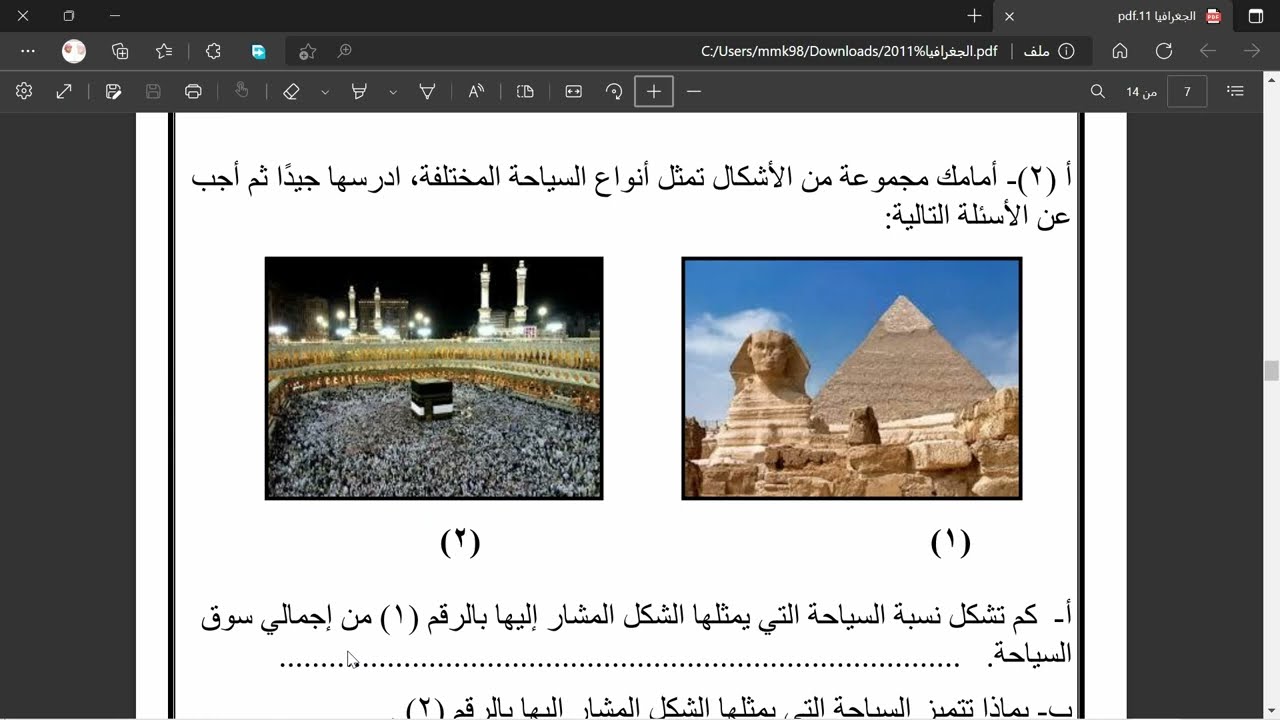Toggle fit to width view

coord(574,91)
